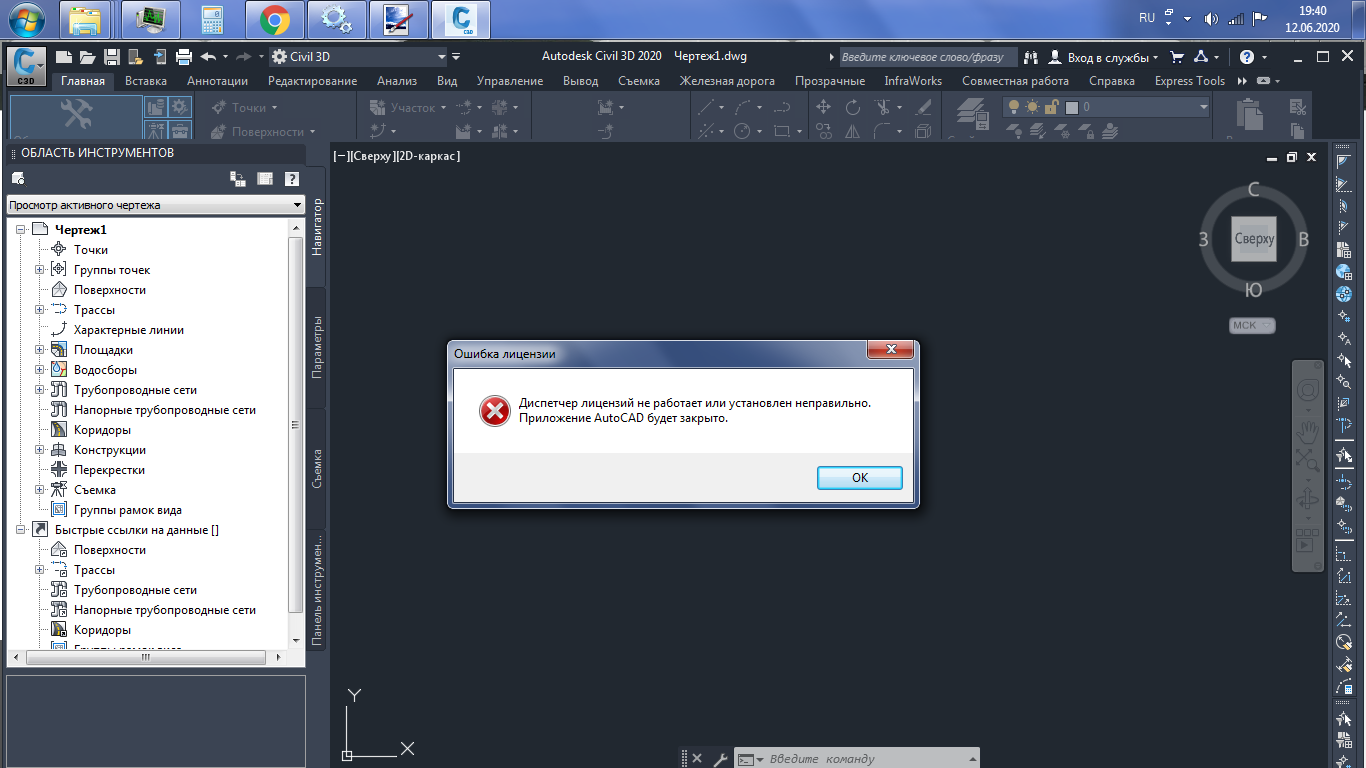
Task: Open the Autodesk App Store cart icon
Action: pyautogui.click(x=1177, y=57)
